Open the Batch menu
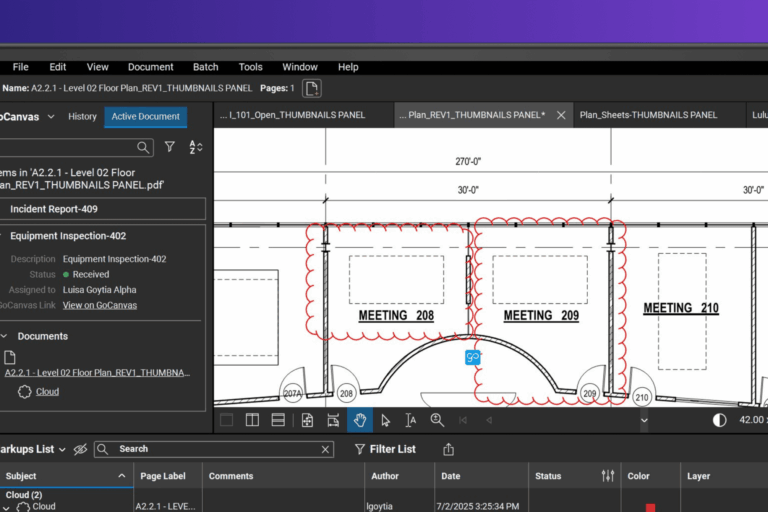The image size is (768, 512). click(205, 67)
